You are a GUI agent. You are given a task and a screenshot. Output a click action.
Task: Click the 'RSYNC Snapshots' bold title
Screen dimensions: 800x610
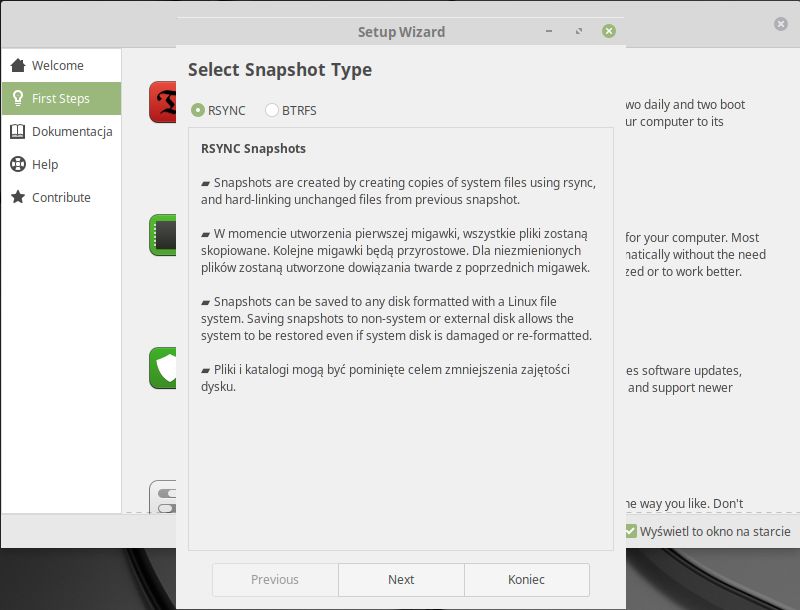click(x=254, y=148)
